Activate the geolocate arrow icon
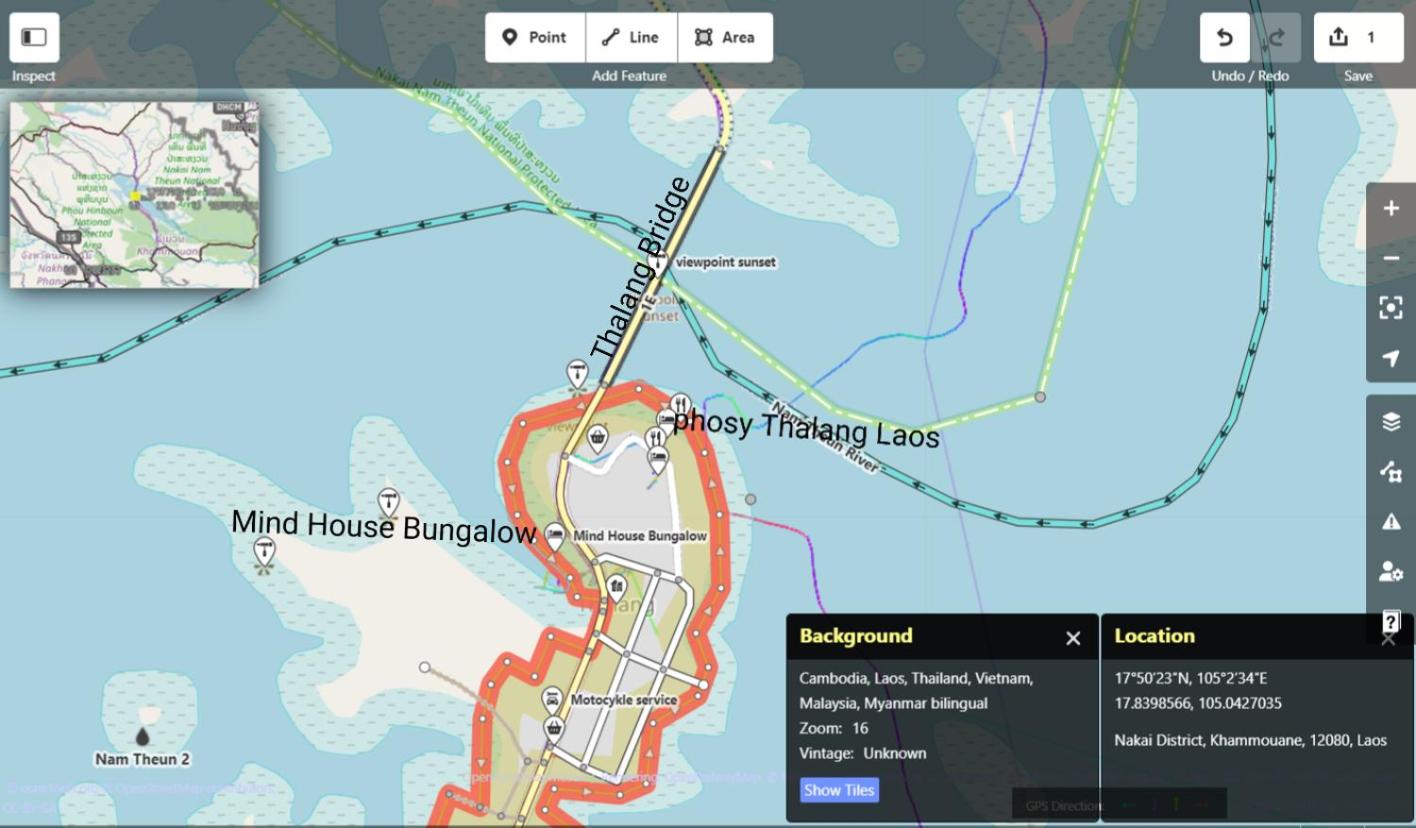 click(1391, 358)
